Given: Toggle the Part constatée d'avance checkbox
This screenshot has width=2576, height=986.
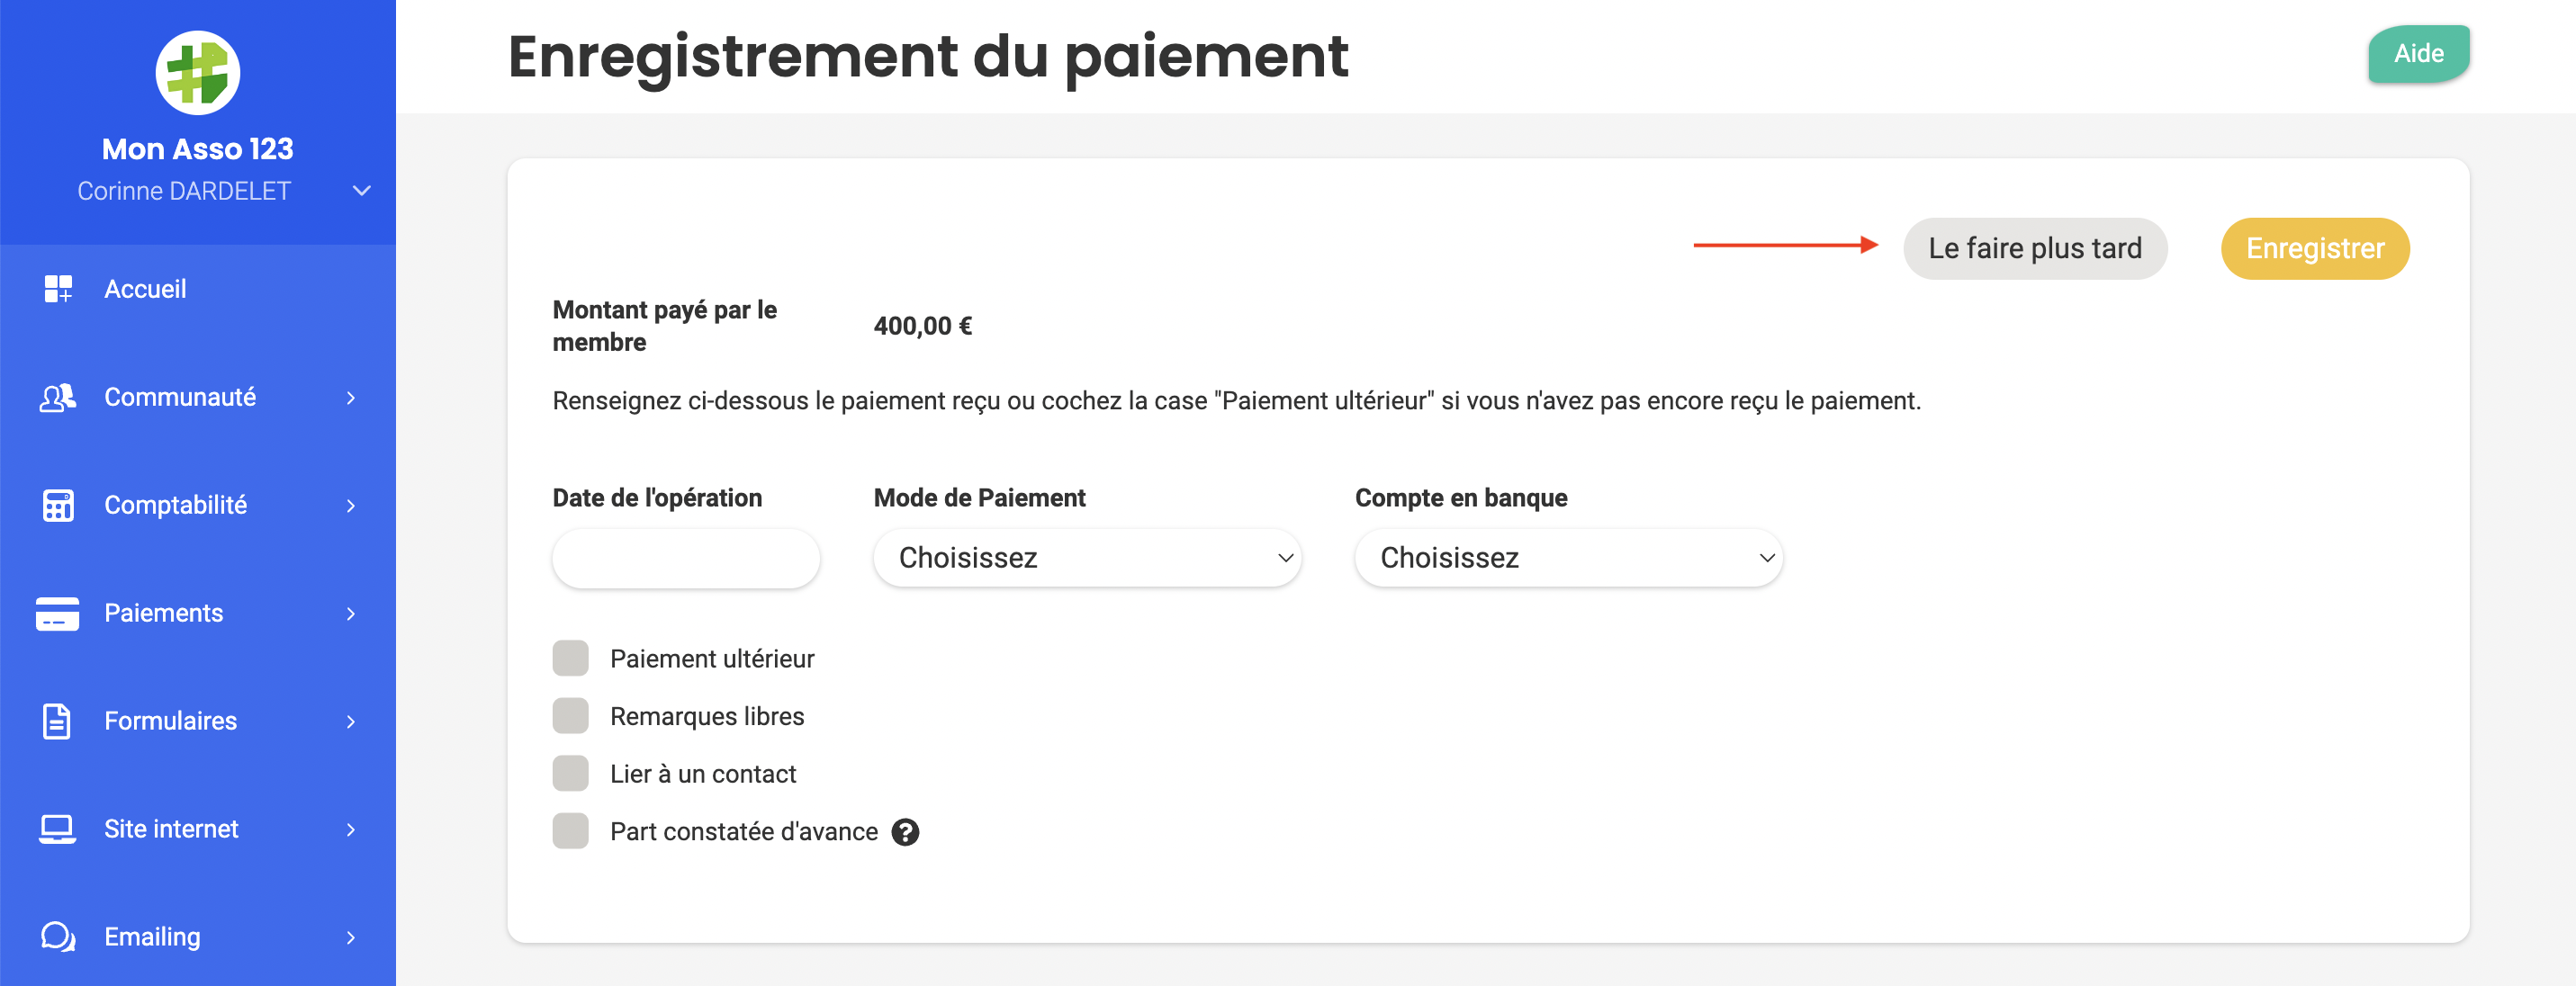Looking at the screenshot, I should point(571,831).
